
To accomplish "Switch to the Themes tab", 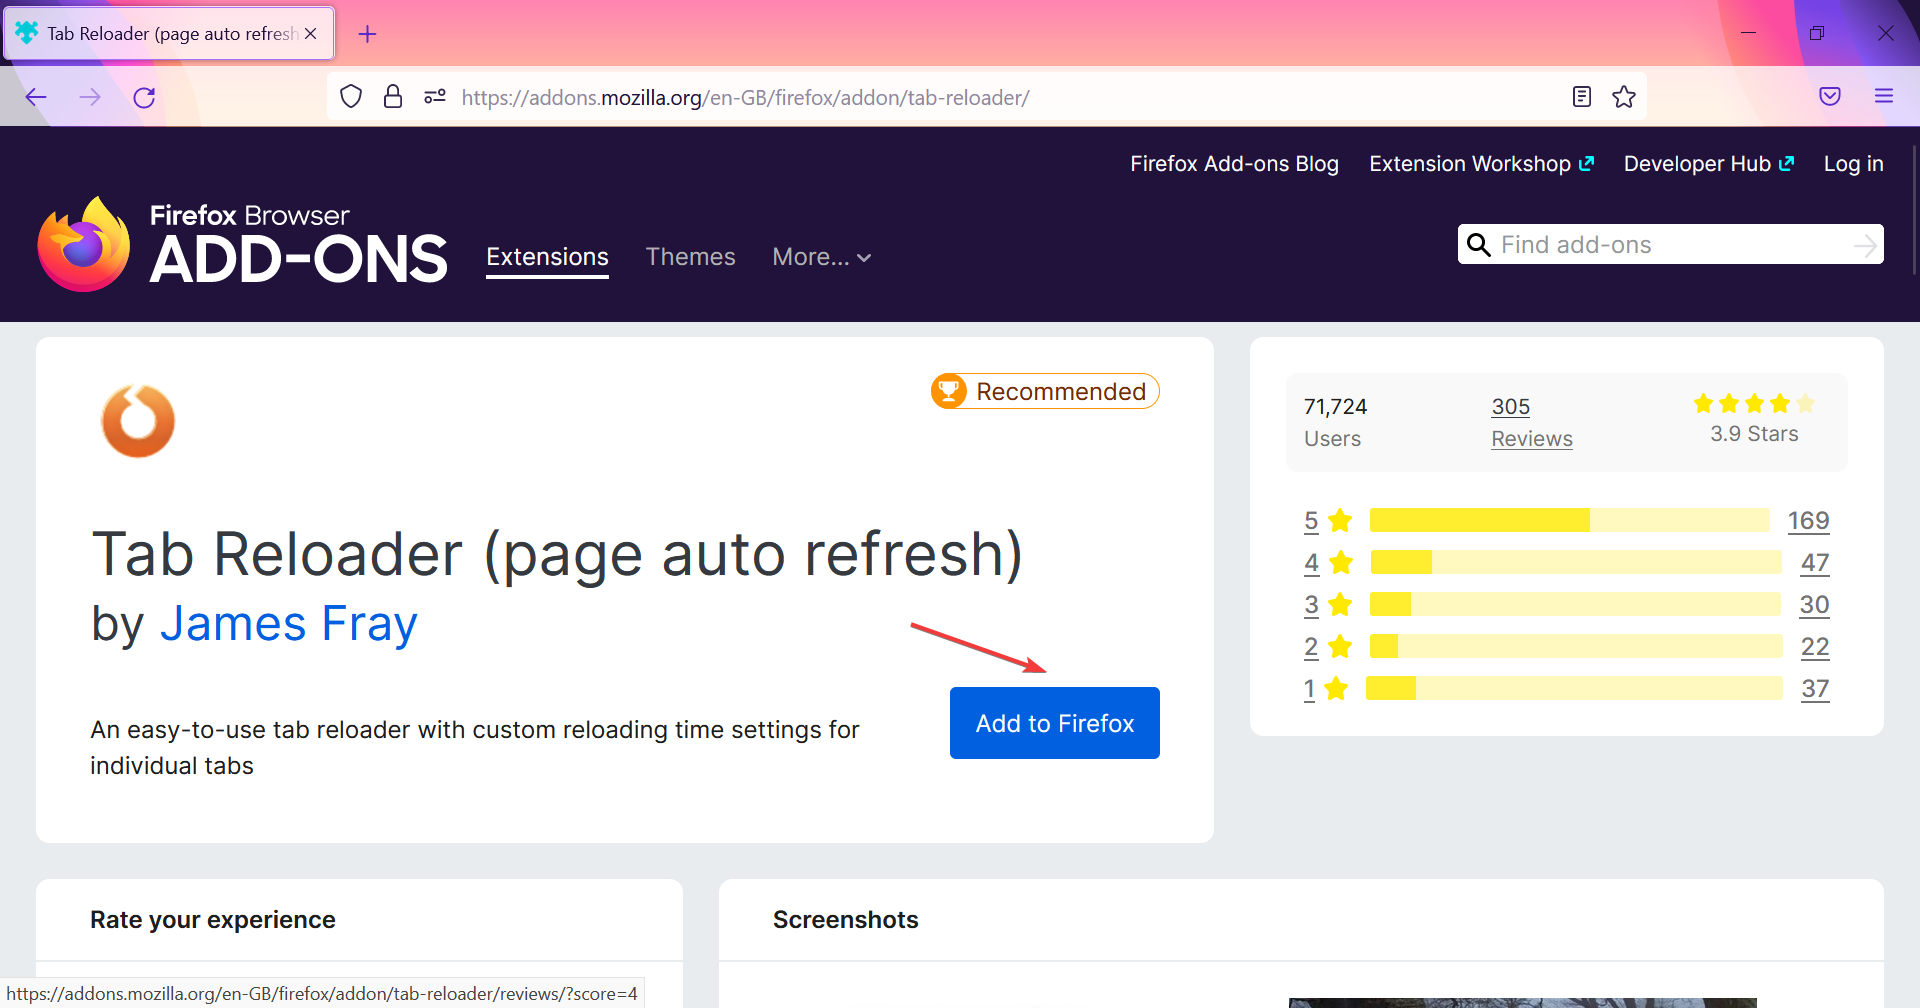I will pos(690,257).
